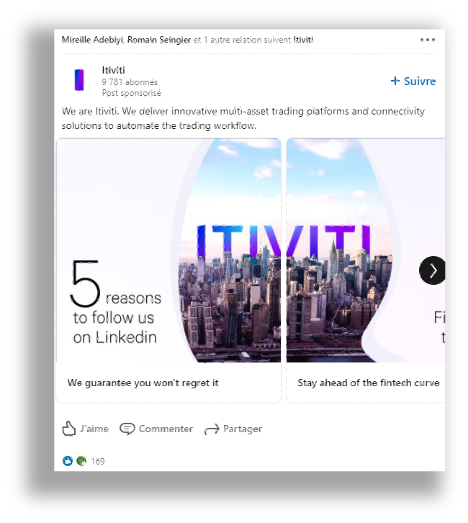Image resolution: width=468 pixels, height=523 pixels.
Task: Click the plus sign beside Suivre
Action: tap(395, 81)
